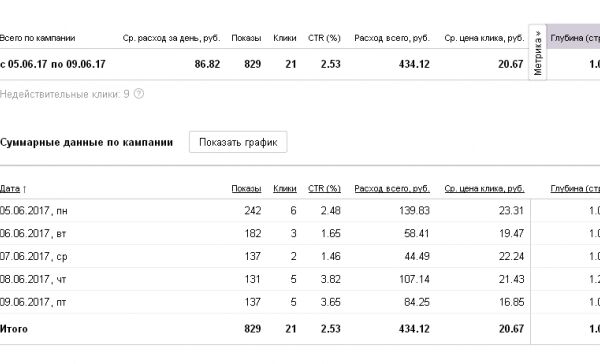Image resolution: width=600 pixels, height=364 pixels.
Task: Select the 09.06.2017 Friday row
Action: point(300,302)
